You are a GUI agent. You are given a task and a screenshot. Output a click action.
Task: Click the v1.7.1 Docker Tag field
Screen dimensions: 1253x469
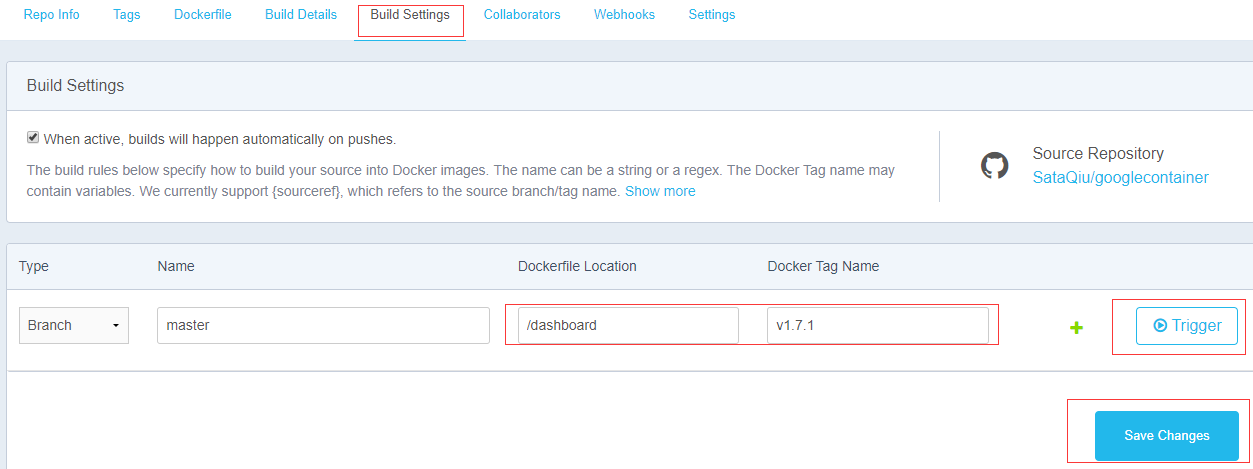point(878,325)
